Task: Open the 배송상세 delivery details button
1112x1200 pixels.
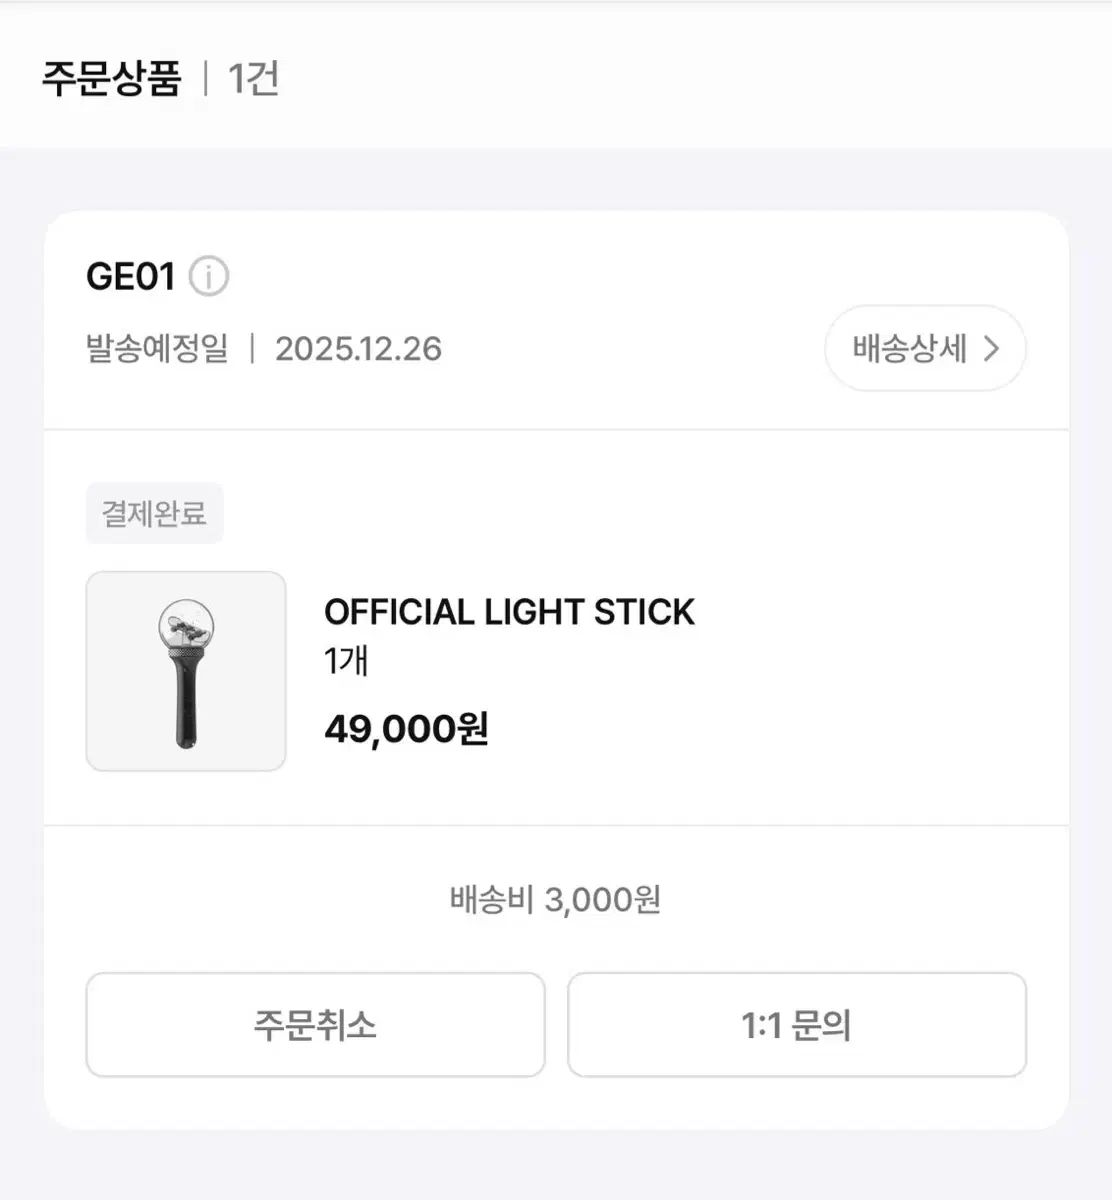Action: point(925,348)
